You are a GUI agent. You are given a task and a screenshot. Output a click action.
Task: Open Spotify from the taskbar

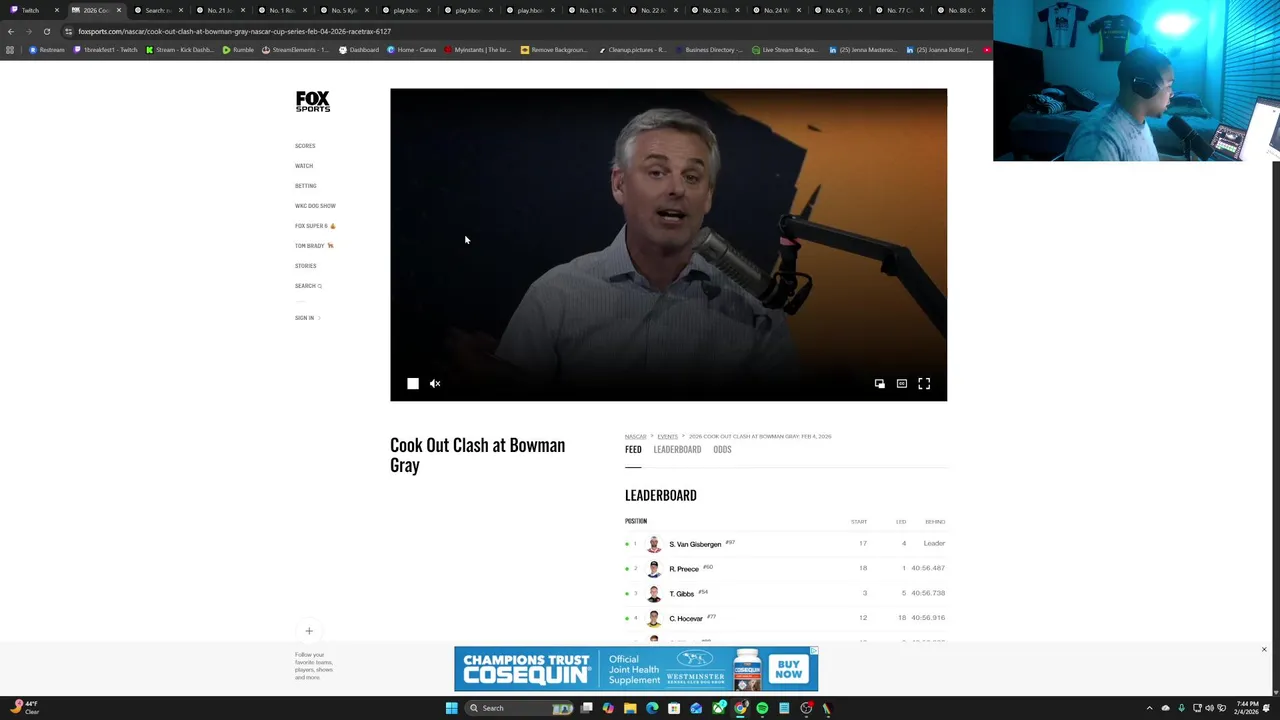(762, 708)
